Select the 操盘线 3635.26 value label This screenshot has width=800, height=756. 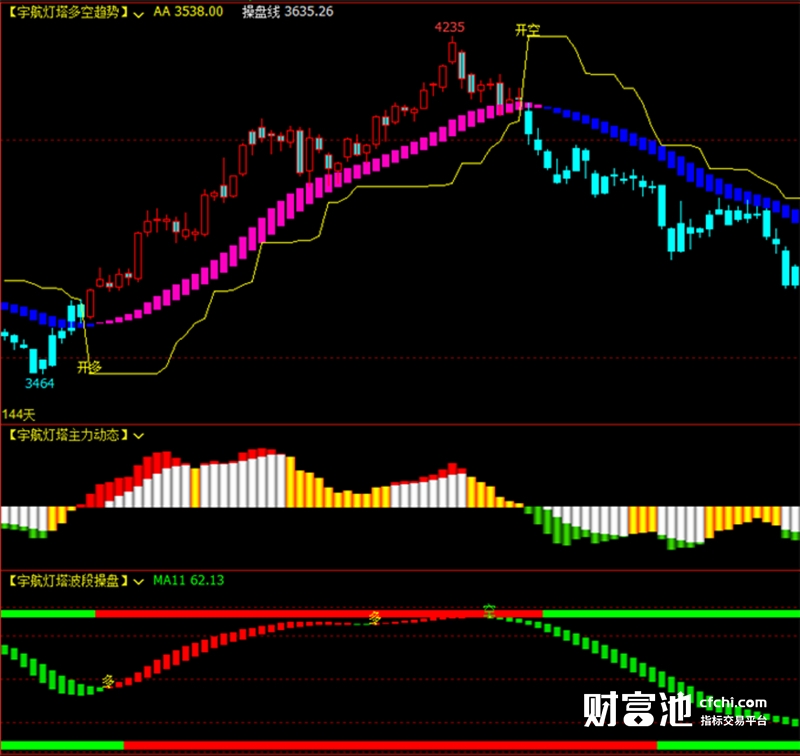288,12
